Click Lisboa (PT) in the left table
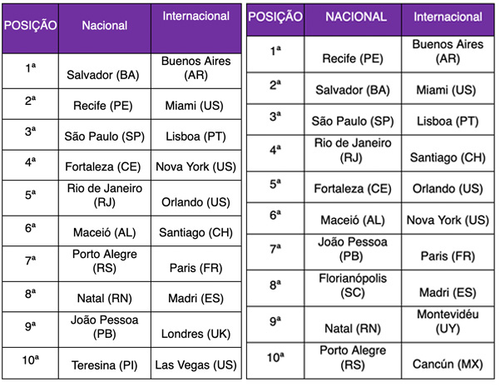The width and height of the screenshot is (500, 387). click(x=196, y=135)
